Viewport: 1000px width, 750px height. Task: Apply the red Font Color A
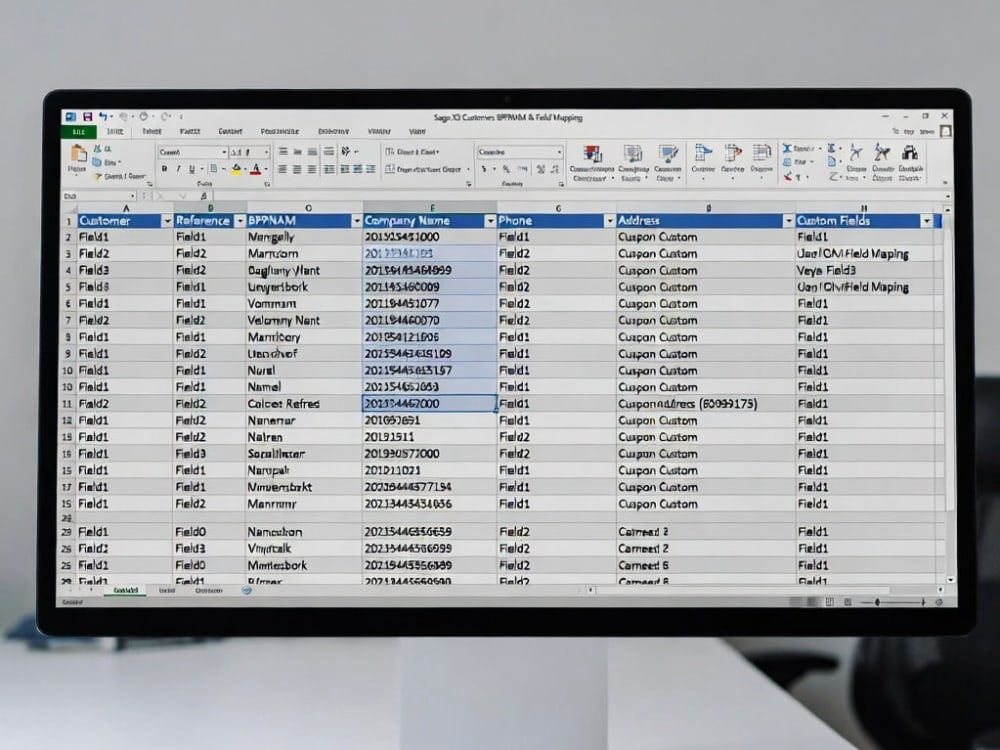tap(256, 169)
